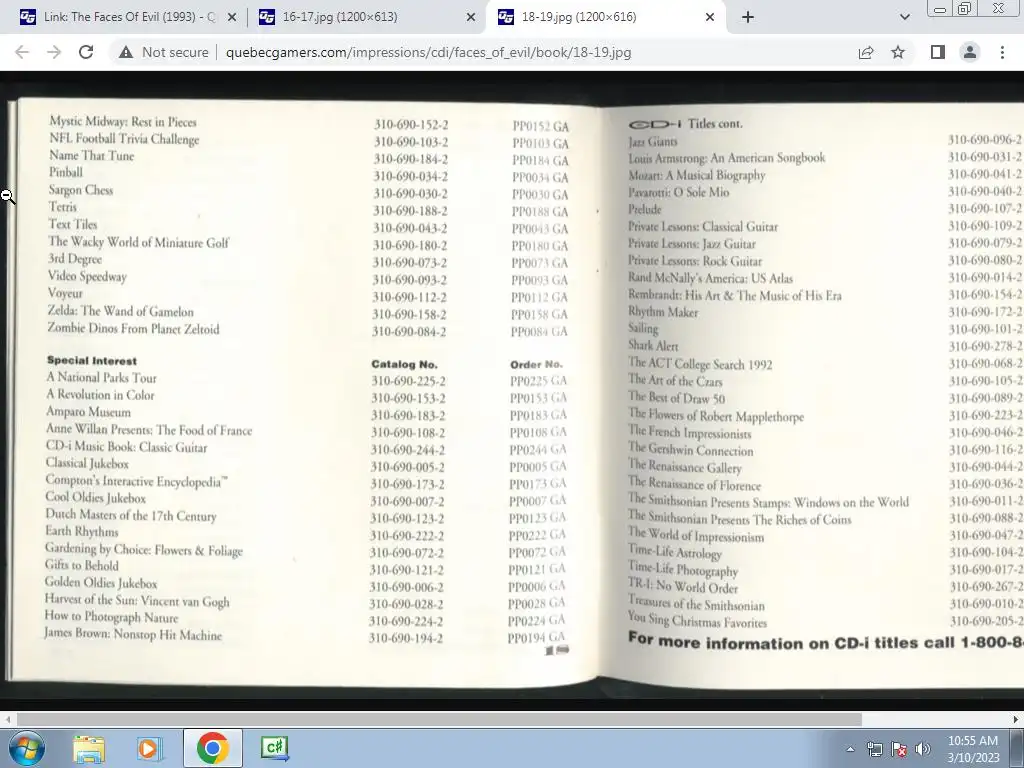The image size is (1024, 768).
Task: Click 'For more information on CD-i titles' line
Action: coord(825,641)
